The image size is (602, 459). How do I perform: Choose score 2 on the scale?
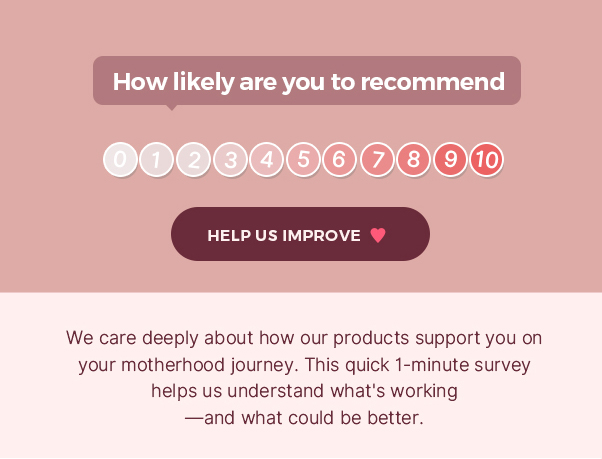pos(193,159)
